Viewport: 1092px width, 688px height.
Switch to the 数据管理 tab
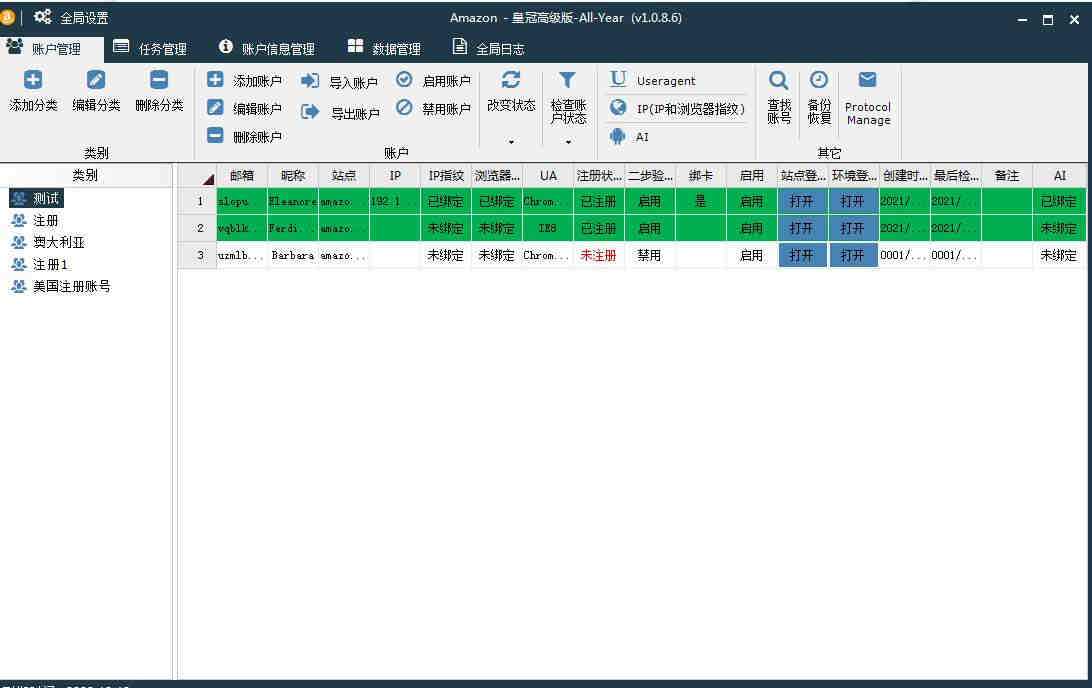pos(384,49)
